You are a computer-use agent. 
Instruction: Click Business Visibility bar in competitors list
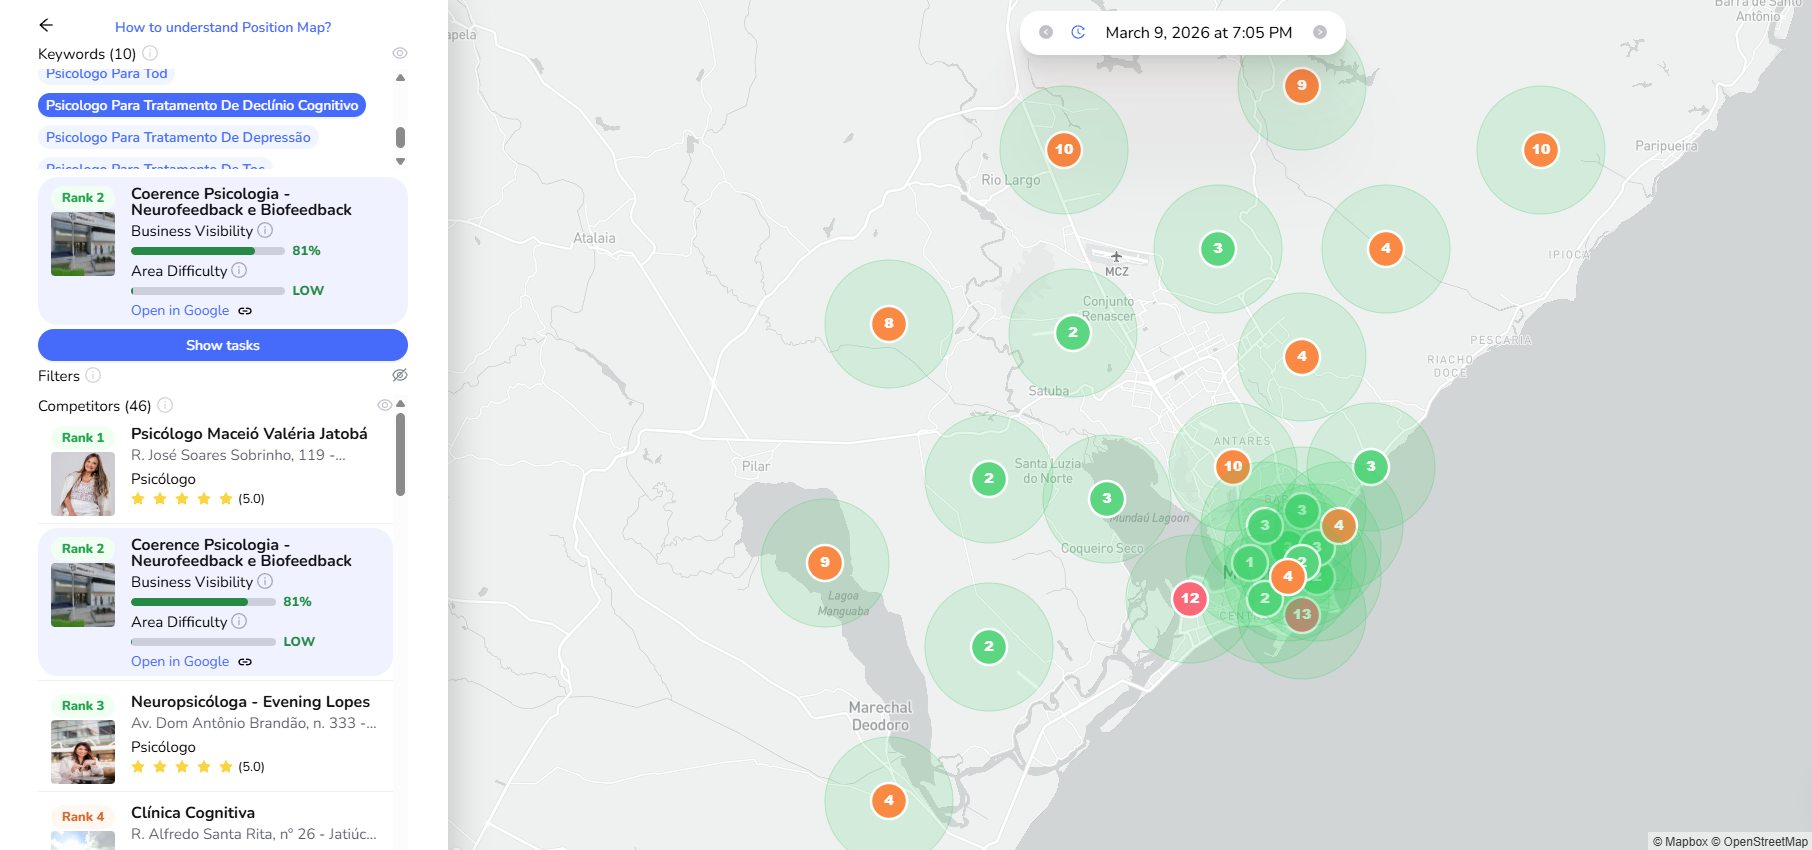click(203, 602)
